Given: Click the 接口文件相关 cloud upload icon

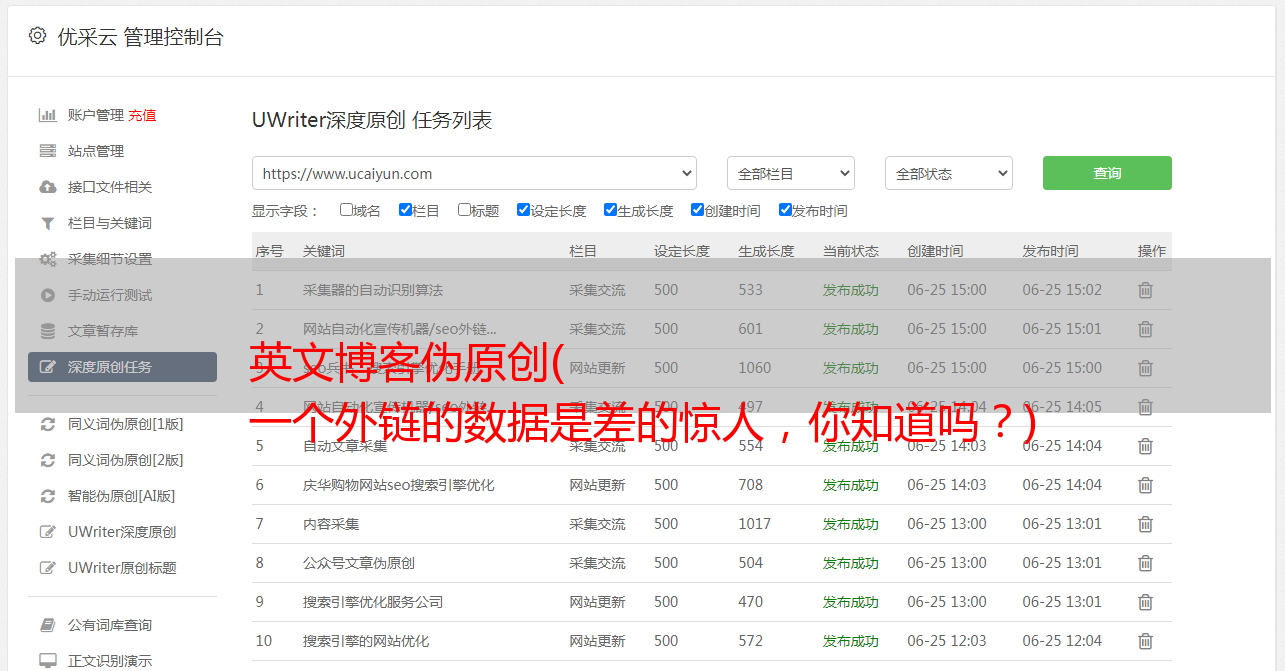Looking at the screenshot, I should [x=47, y=187].
